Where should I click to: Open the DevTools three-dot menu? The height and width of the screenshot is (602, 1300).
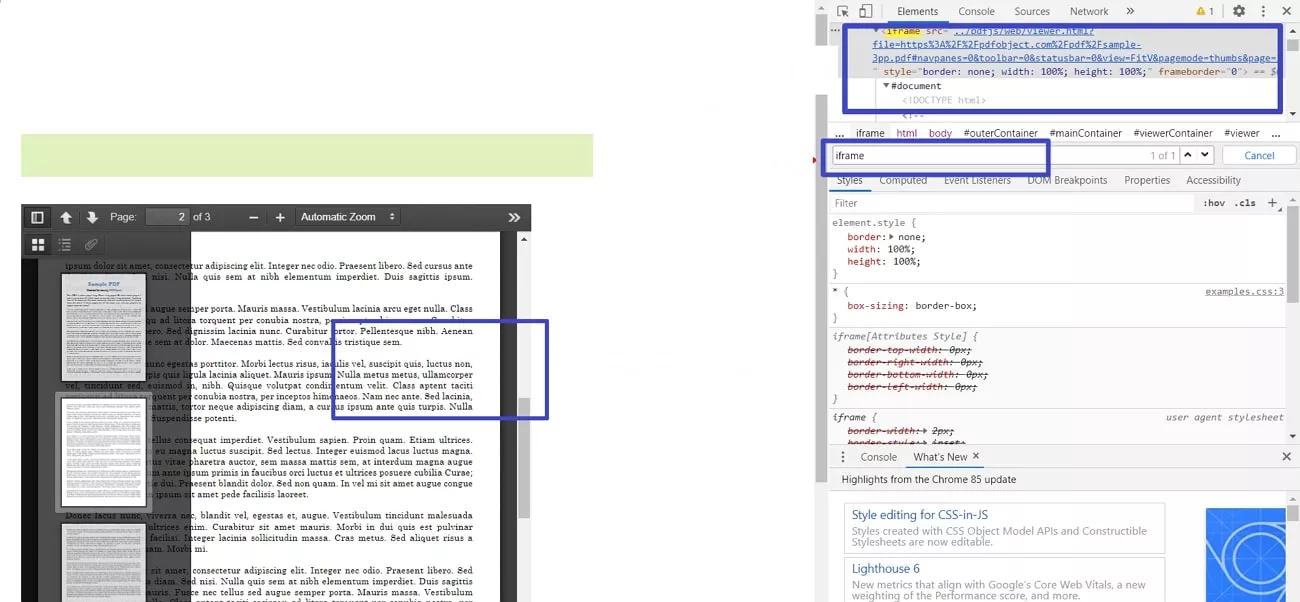click(x=1263, y=11)
